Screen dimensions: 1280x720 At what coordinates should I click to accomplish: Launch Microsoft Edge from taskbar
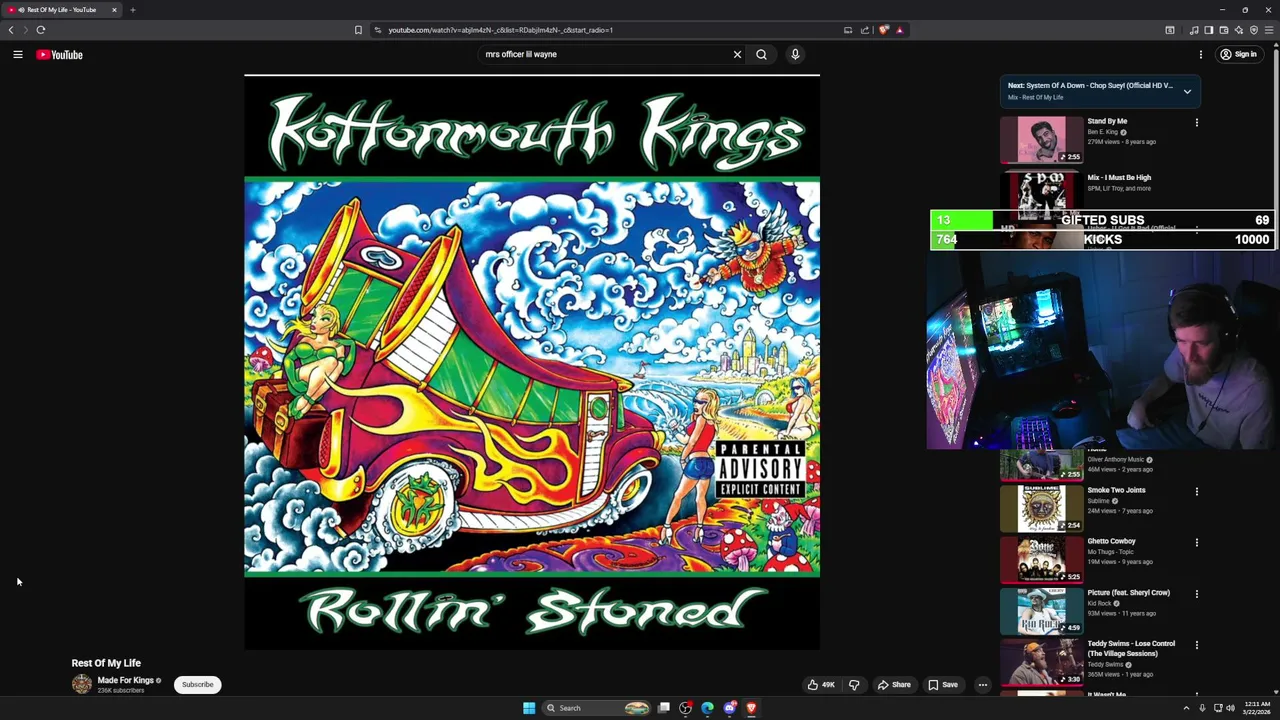coord(707,708)
